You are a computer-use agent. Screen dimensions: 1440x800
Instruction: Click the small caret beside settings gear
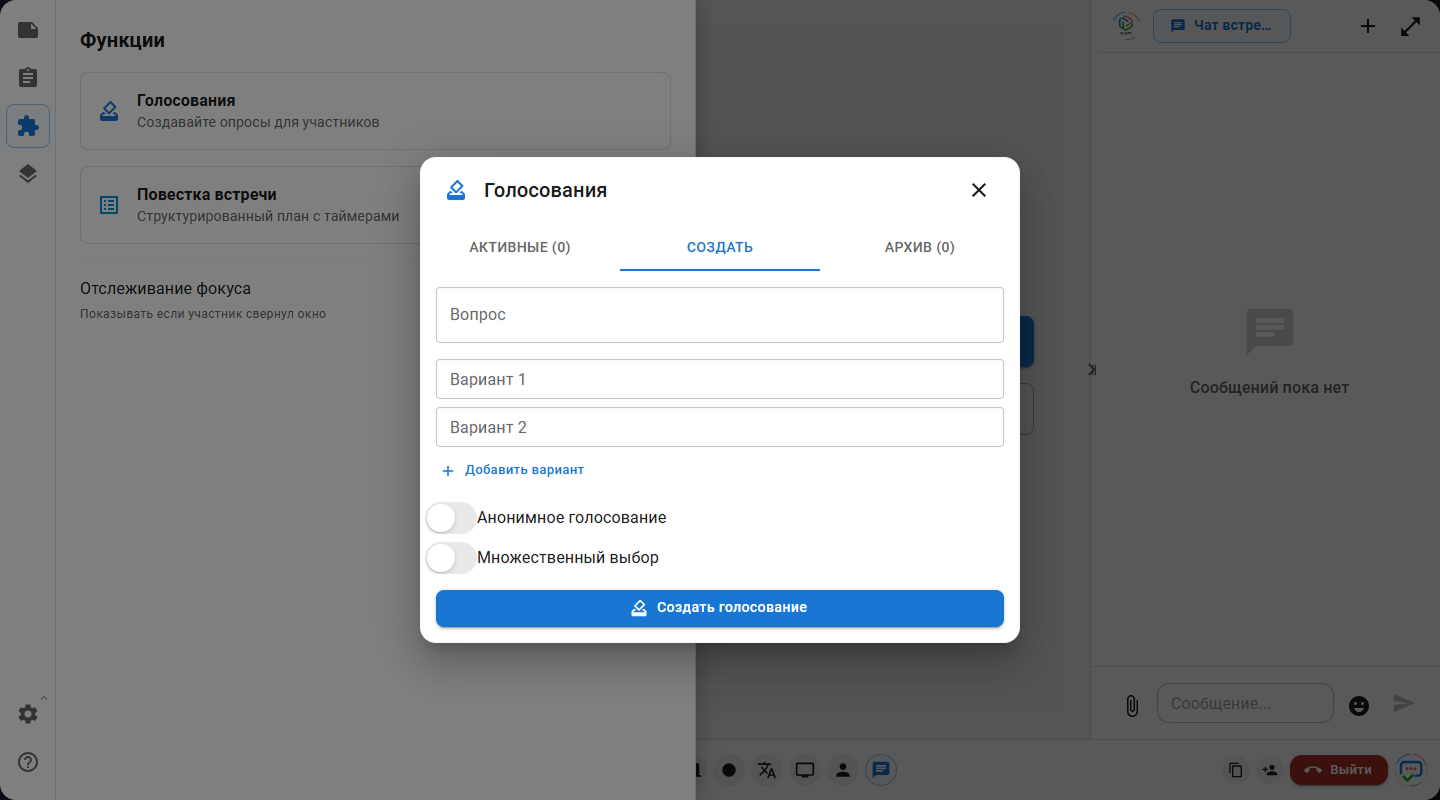[43, 698]
